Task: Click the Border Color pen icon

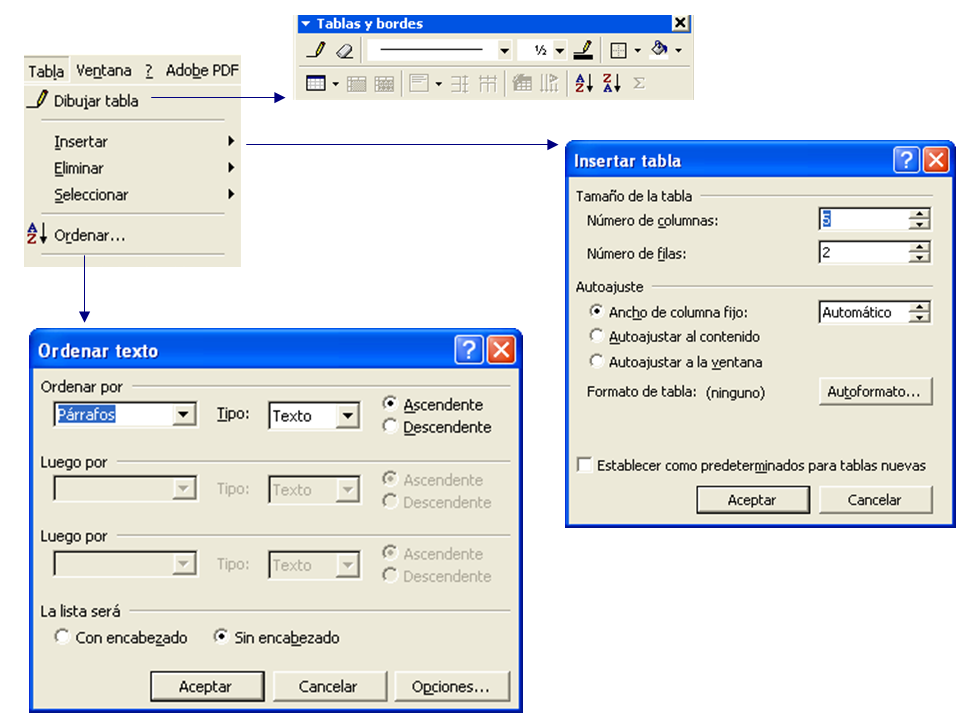Action: [x=583, y=50]
